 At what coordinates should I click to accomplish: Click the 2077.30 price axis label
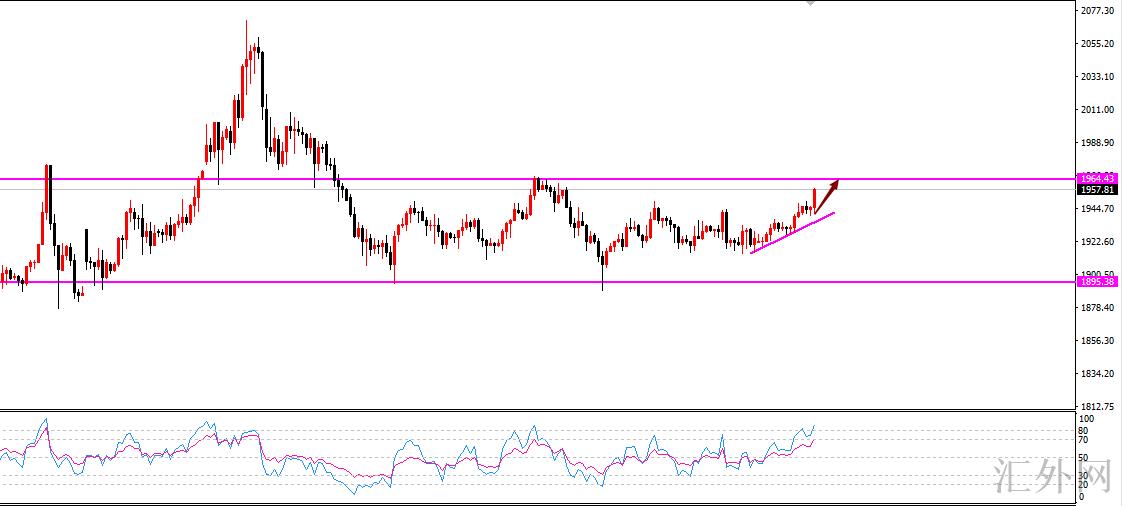coord(1096,11)
